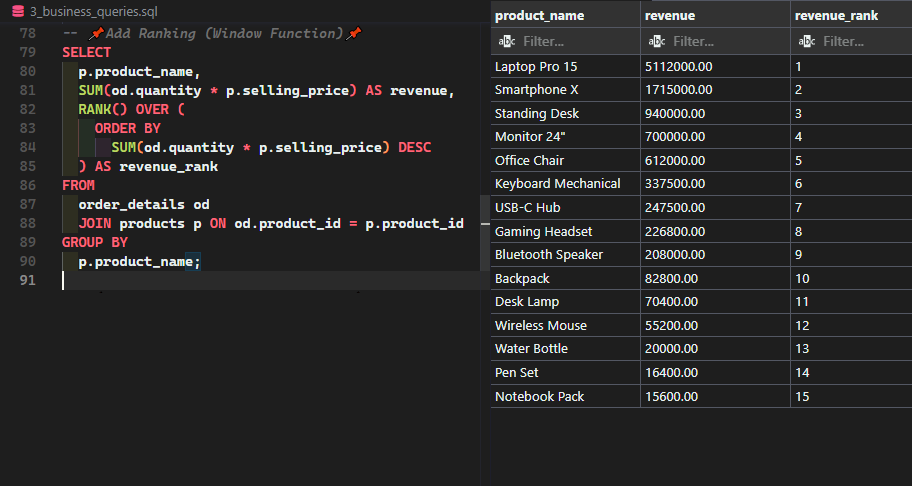Click the revenue value 700000.00
This screenshot has width=912, height=486.
(x=675, y=137)
